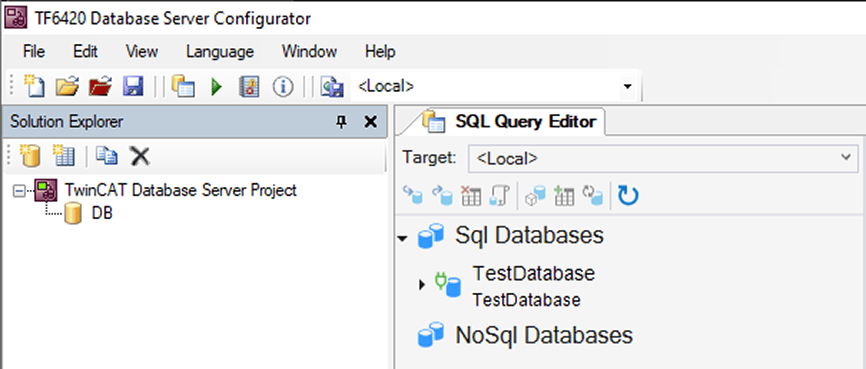Click the red folder icon in the toolbar
This screenshot has height=369, width=866.
click(x=100, y=87)
